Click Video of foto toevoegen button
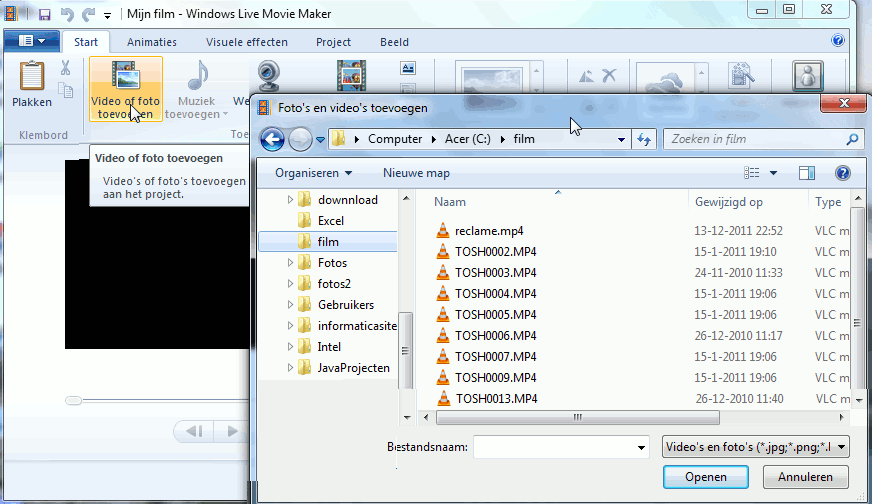Viewport: 872px width, 504px height. [126, 89]
